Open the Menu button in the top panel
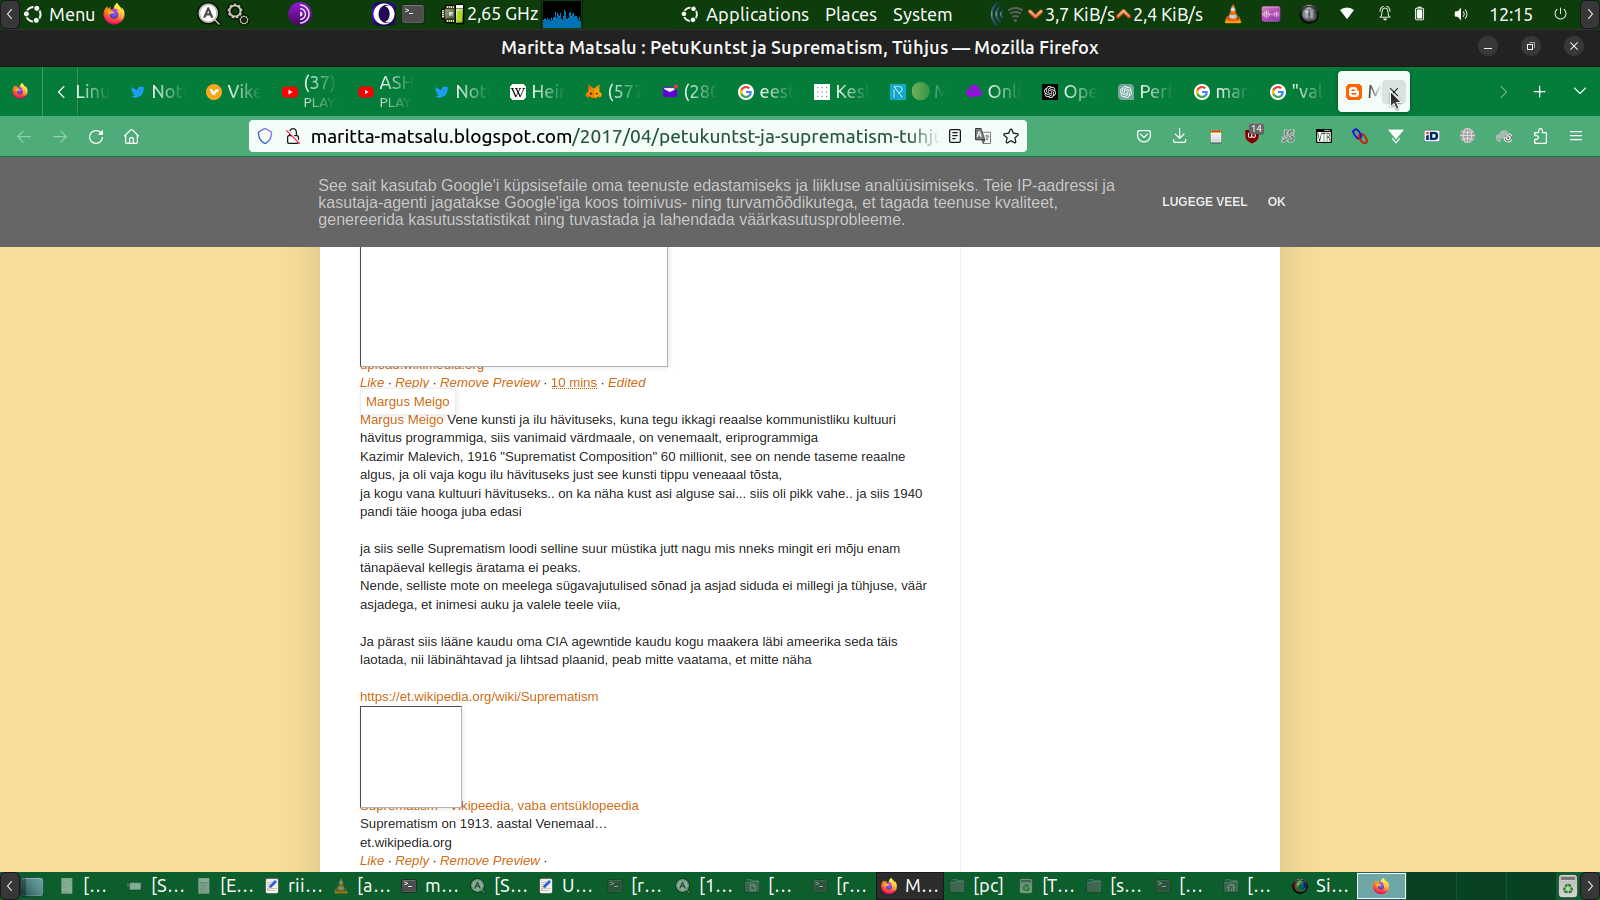1600x900 pixels. [x=60, y=14]
